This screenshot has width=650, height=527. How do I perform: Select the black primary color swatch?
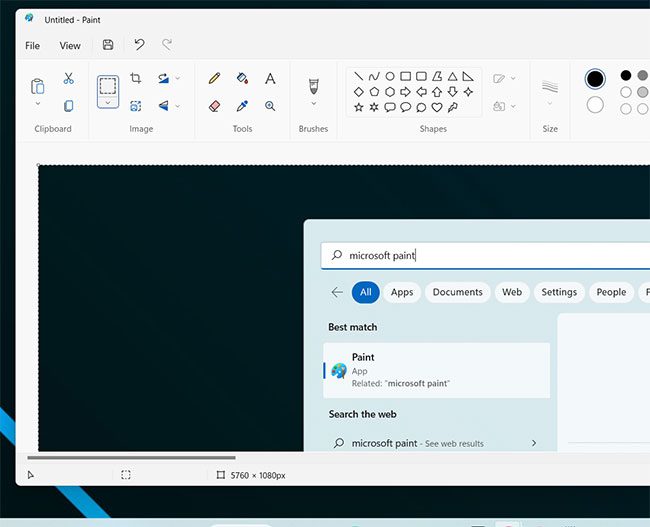tap(595, 78)
